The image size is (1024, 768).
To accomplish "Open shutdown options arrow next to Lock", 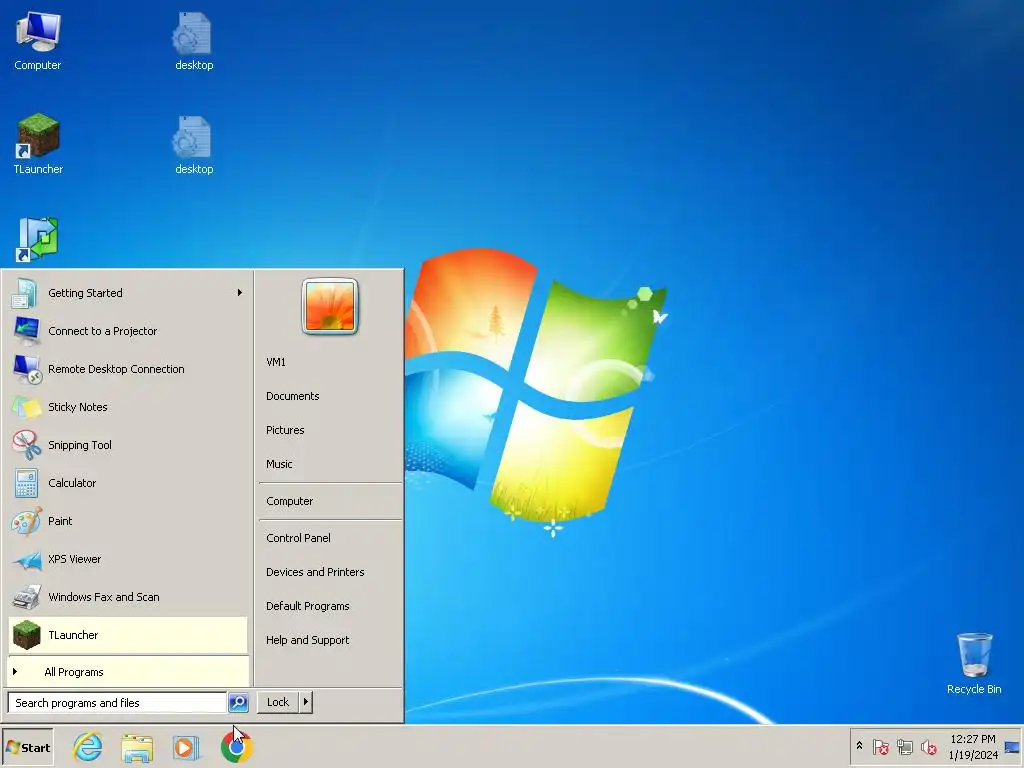I will coord(305,702).
